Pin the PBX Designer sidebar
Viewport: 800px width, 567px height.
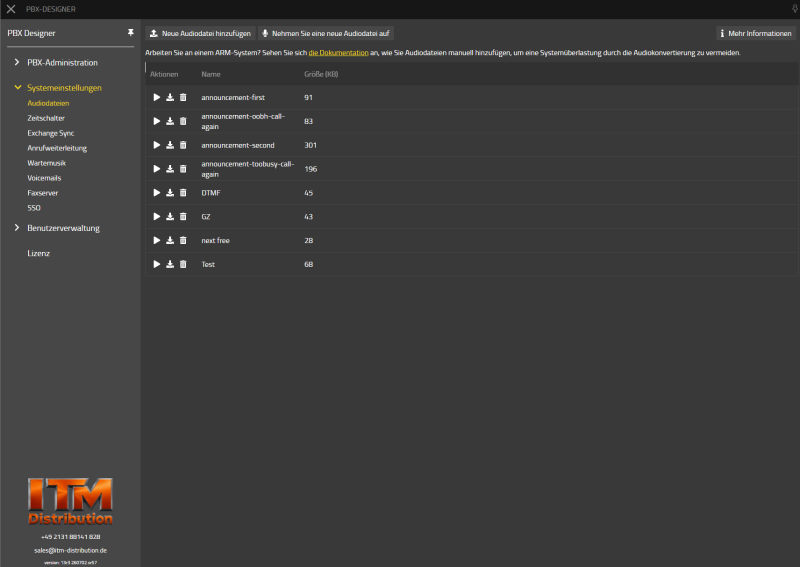(131, 33)
